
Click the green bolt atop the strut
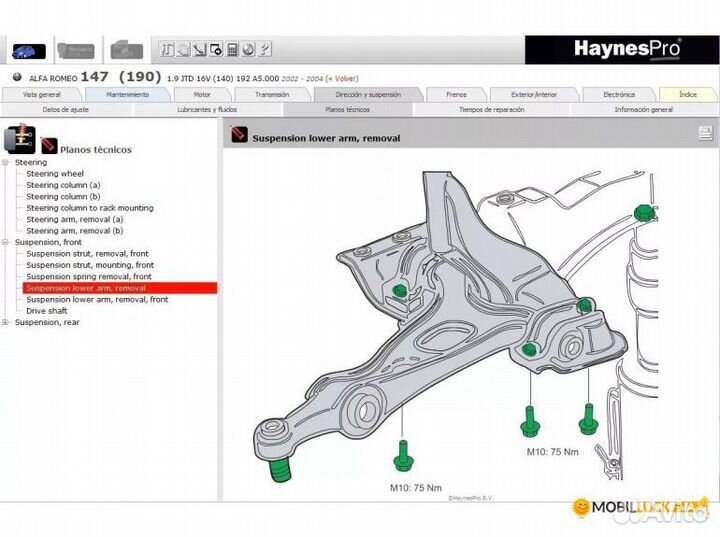(645, 213)
